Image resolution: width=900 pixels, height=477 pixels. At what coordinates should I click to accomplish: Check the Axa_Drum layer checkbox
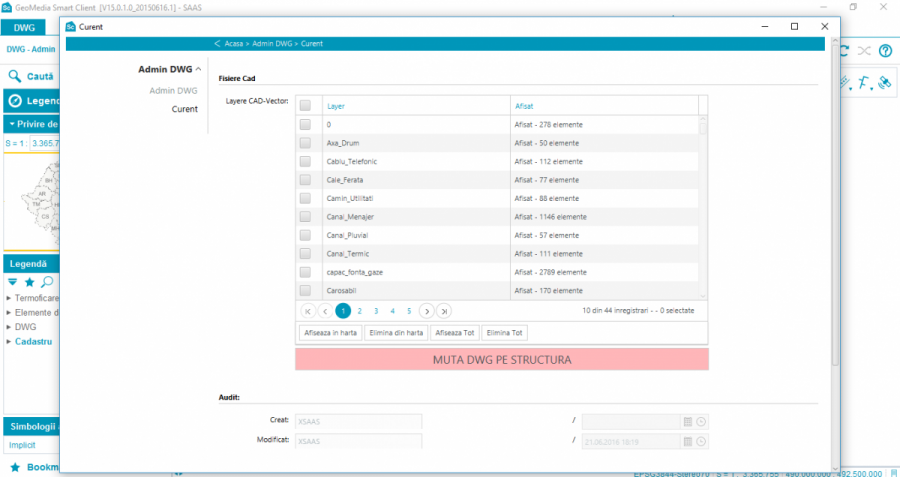click(305, 143)
